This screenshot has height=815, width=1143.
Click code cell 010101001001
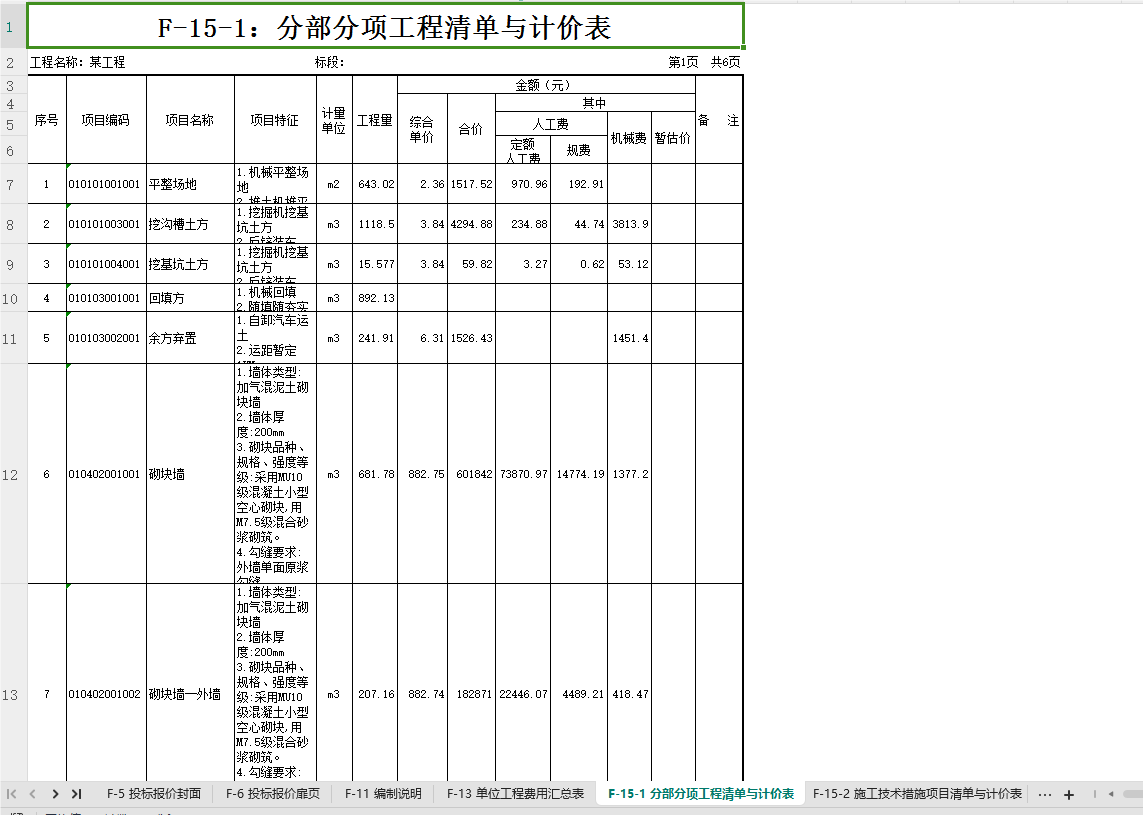click(106, 184)
